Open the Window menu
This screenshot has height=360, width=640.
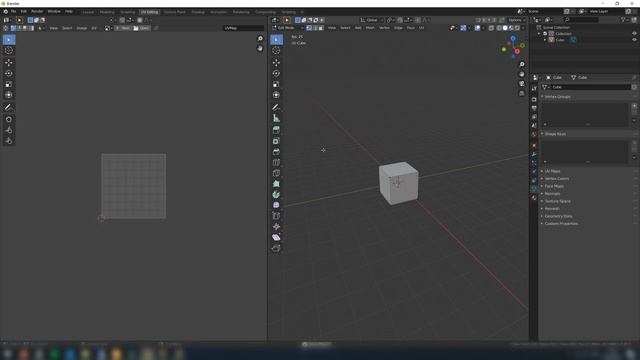click(x=54, y=11)
